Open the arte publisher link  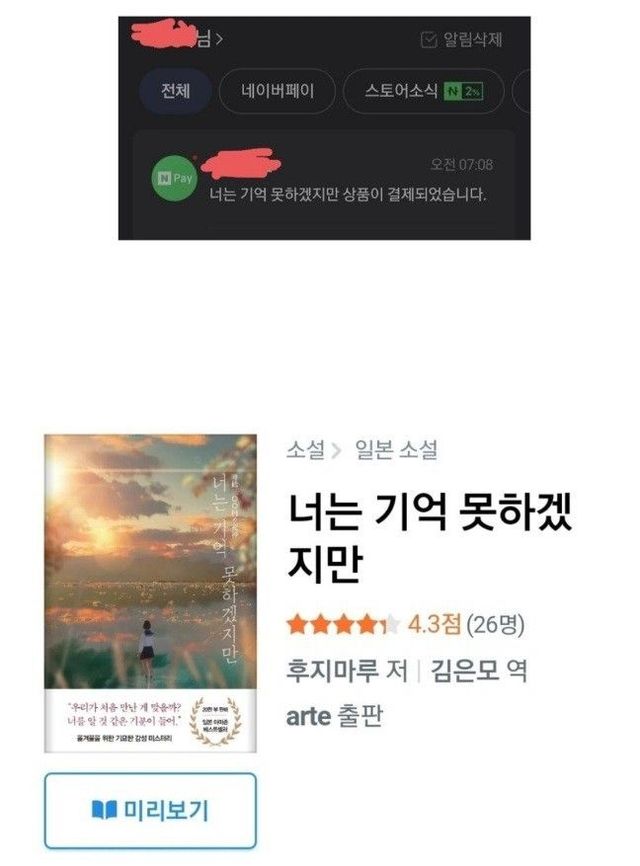tap(308, 716)
